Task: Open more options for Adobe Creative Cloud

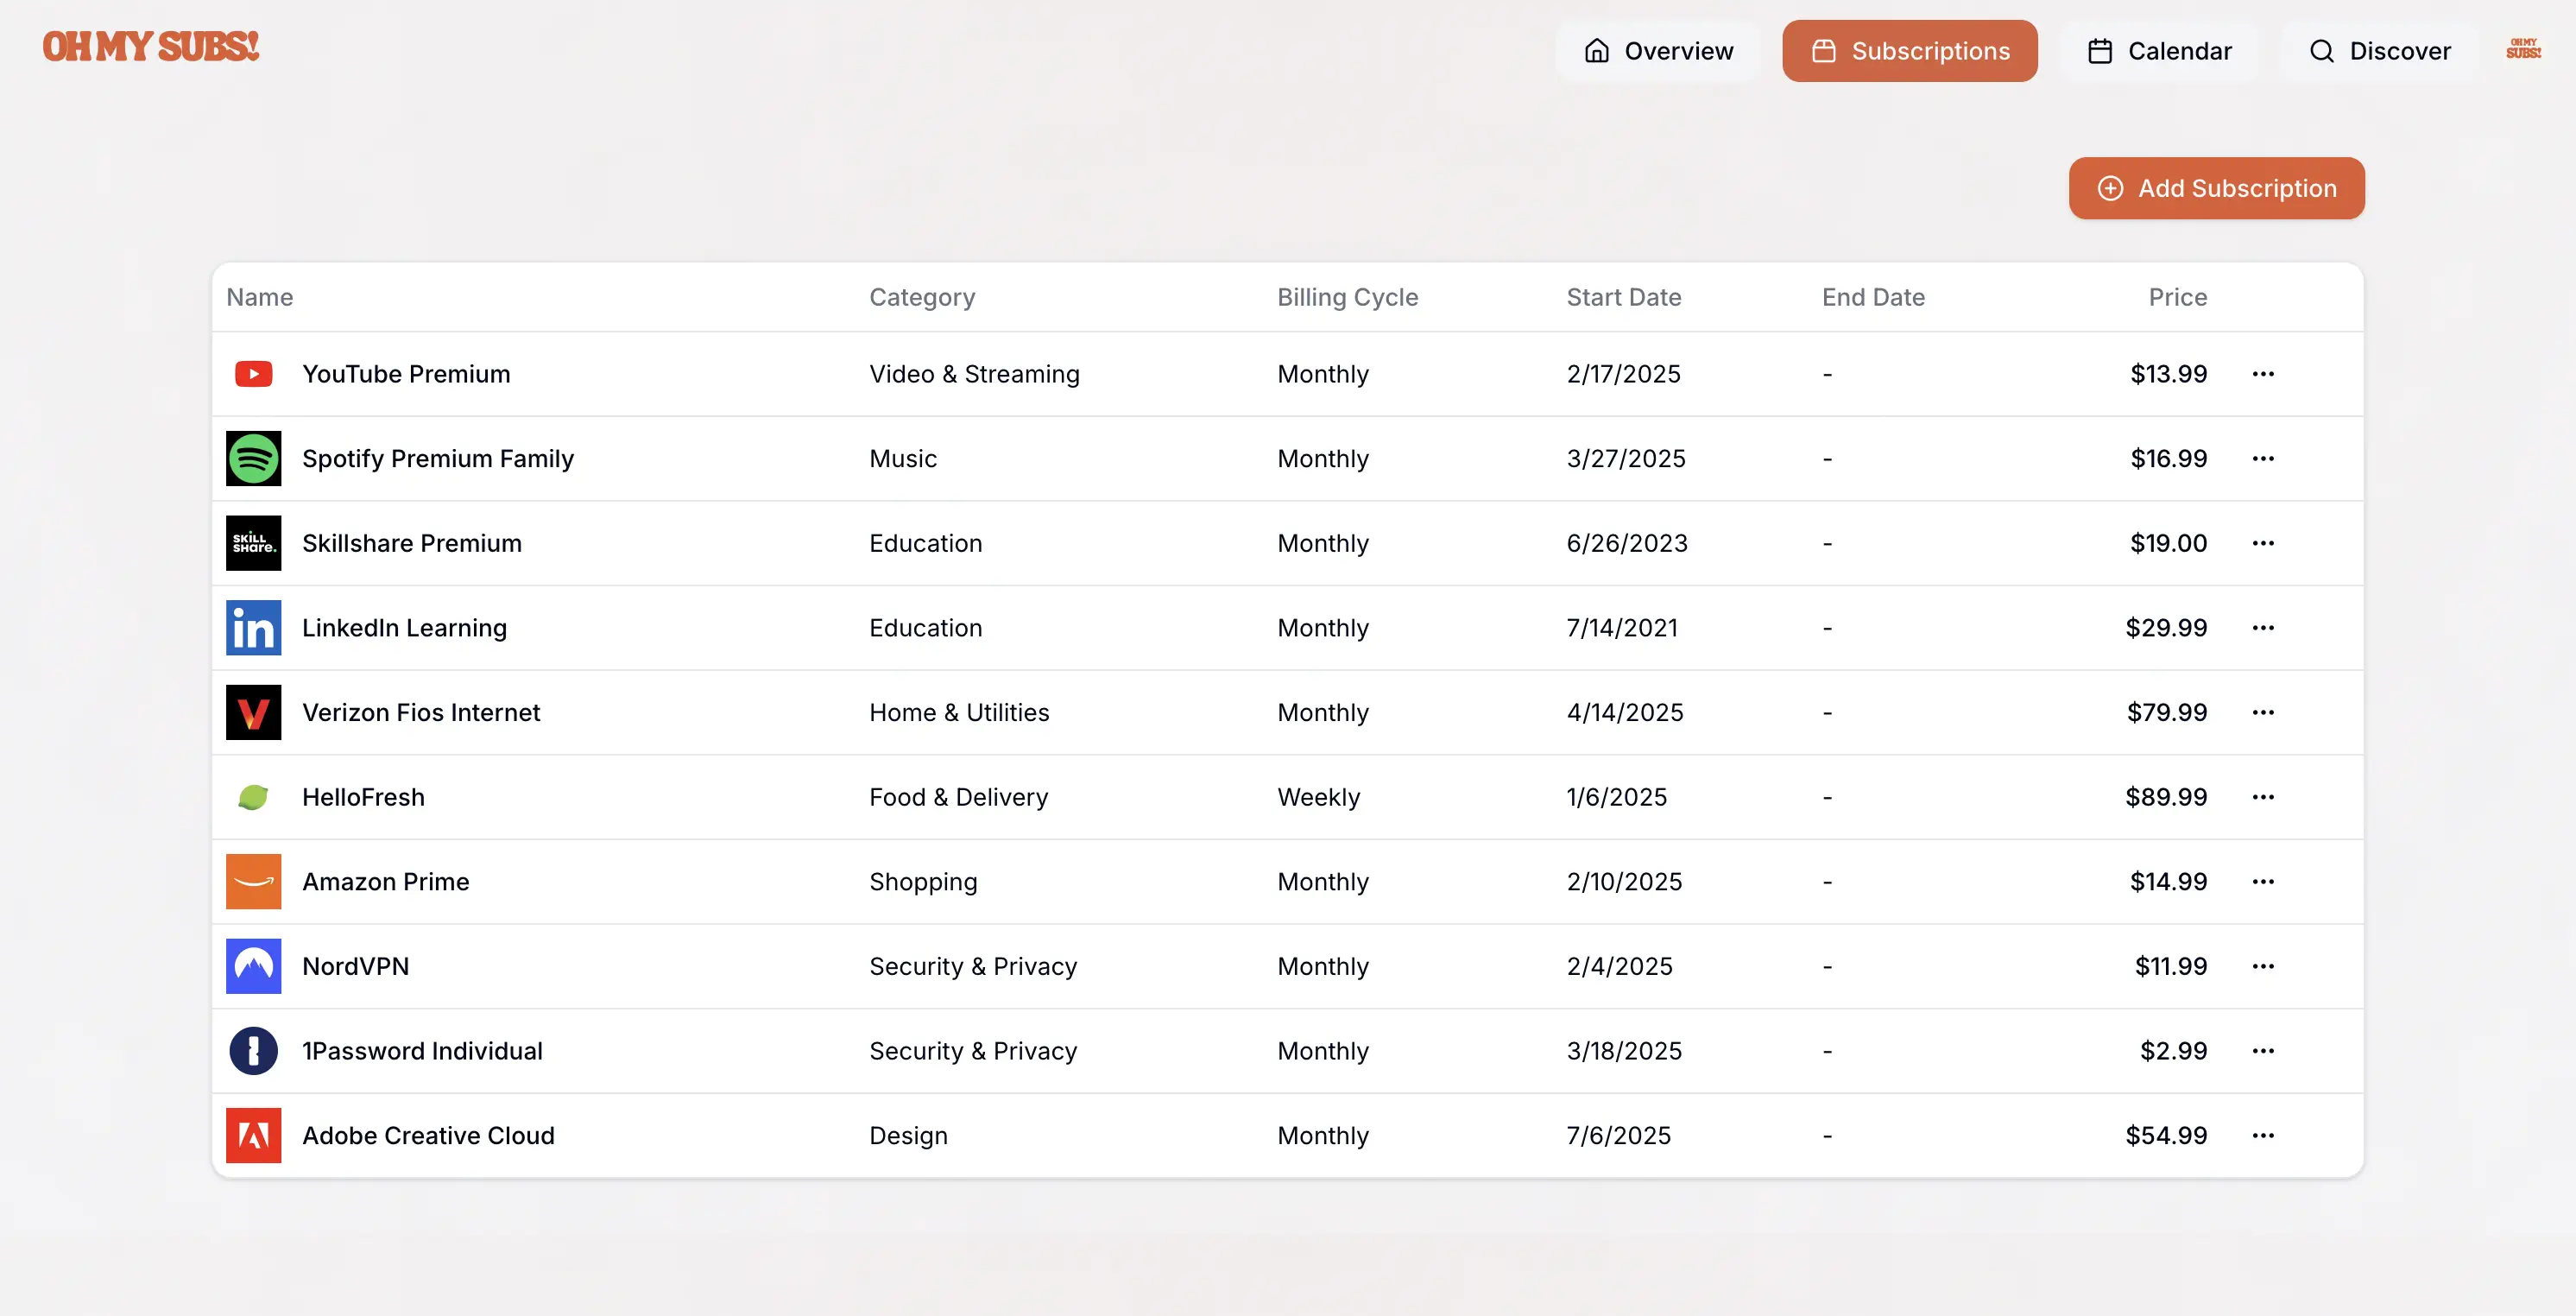Action: pyautogui.click(x=2263, y=1136)
